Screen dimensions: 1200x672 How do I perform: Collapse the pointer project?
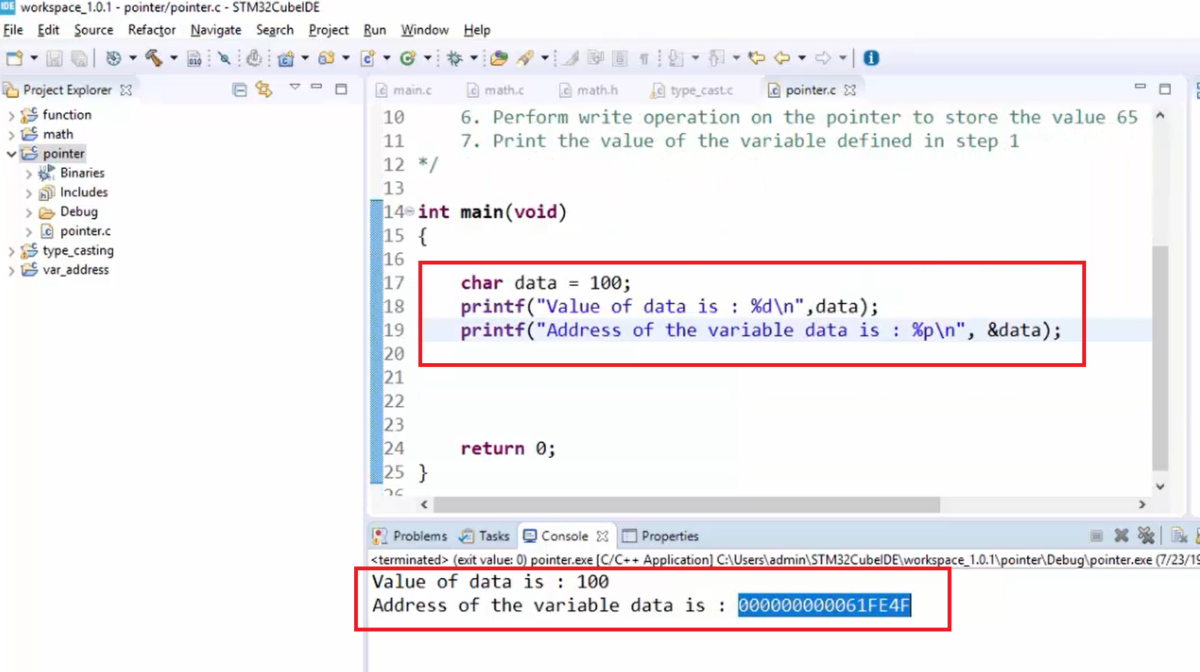coord(11,154)
